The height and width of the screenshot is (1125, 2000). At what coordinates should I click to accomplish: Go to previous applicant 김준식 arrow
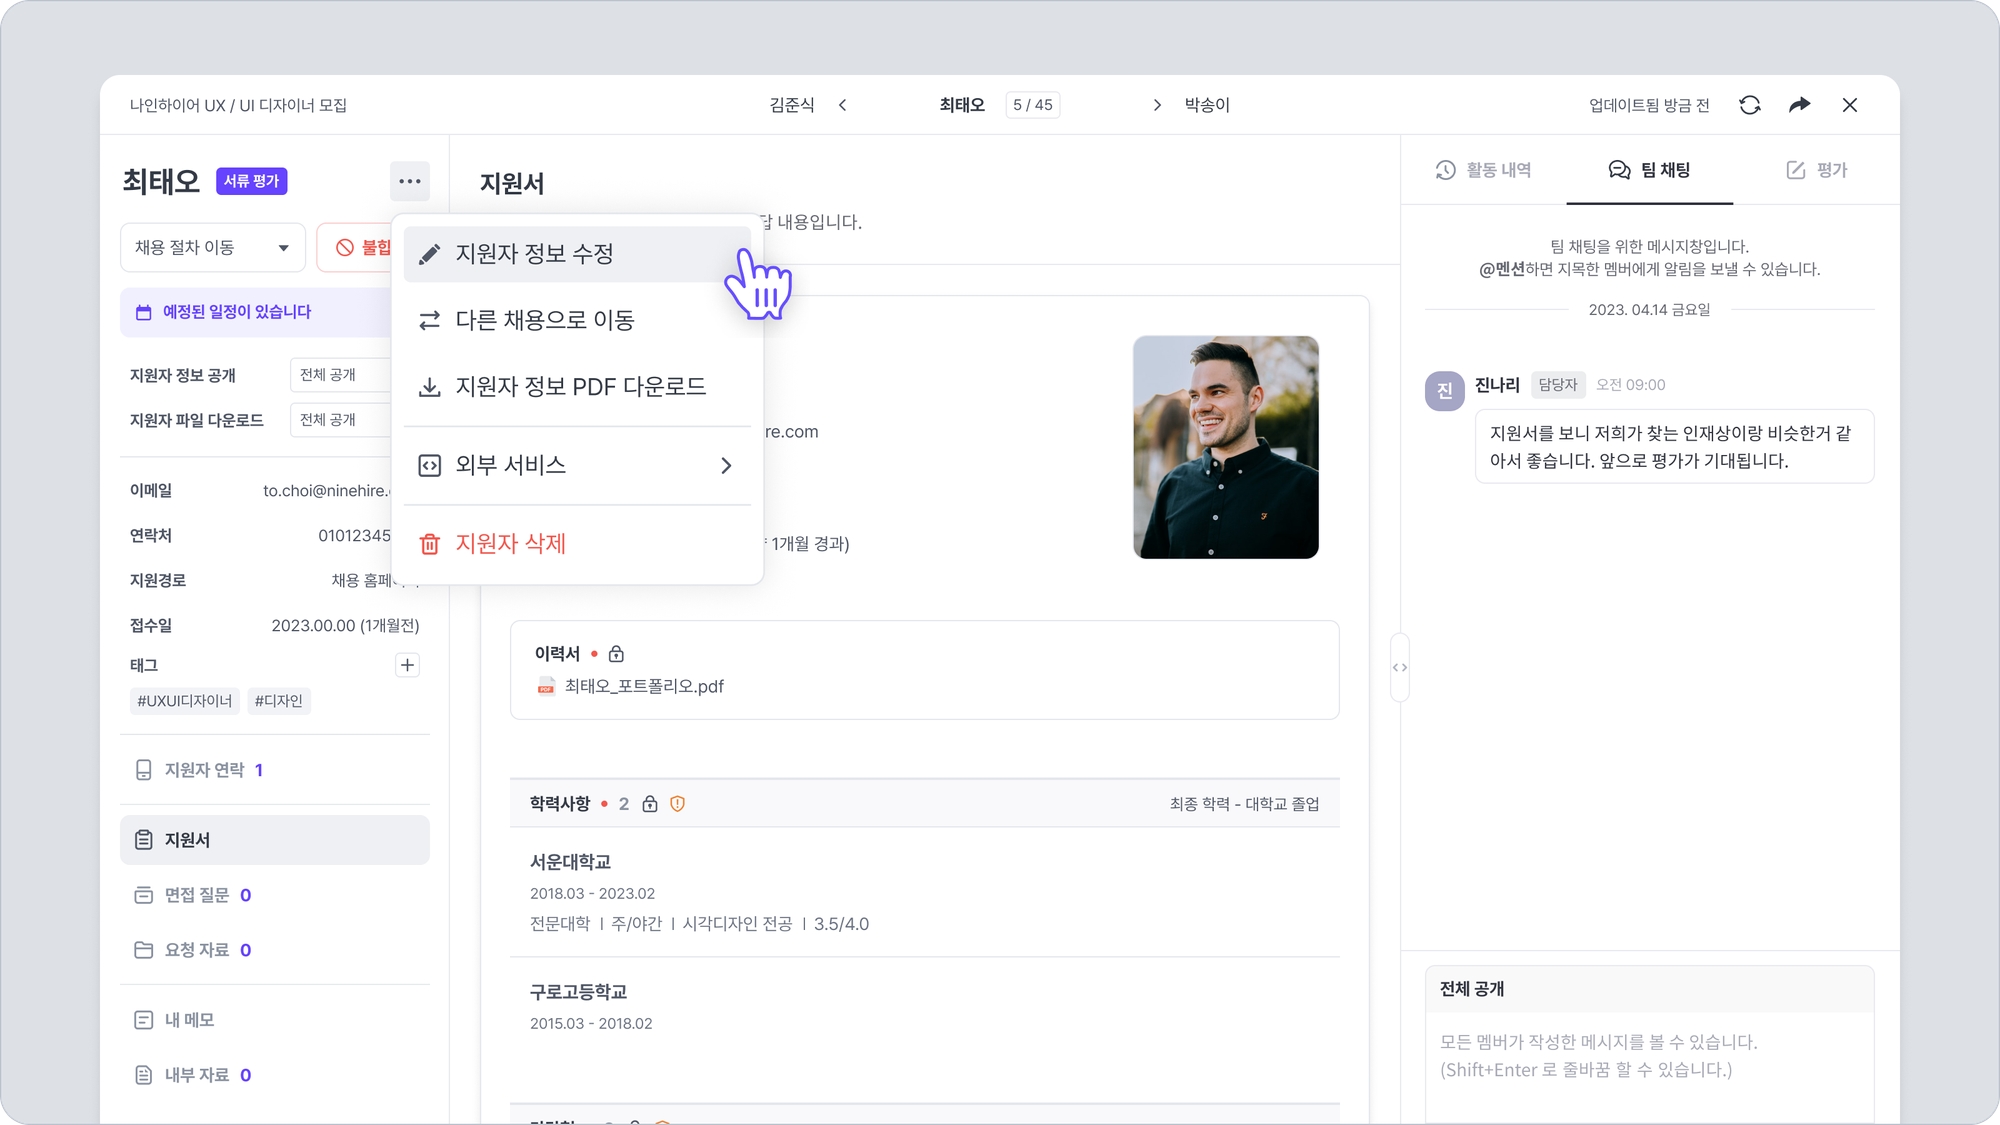(x=843, y=105)
